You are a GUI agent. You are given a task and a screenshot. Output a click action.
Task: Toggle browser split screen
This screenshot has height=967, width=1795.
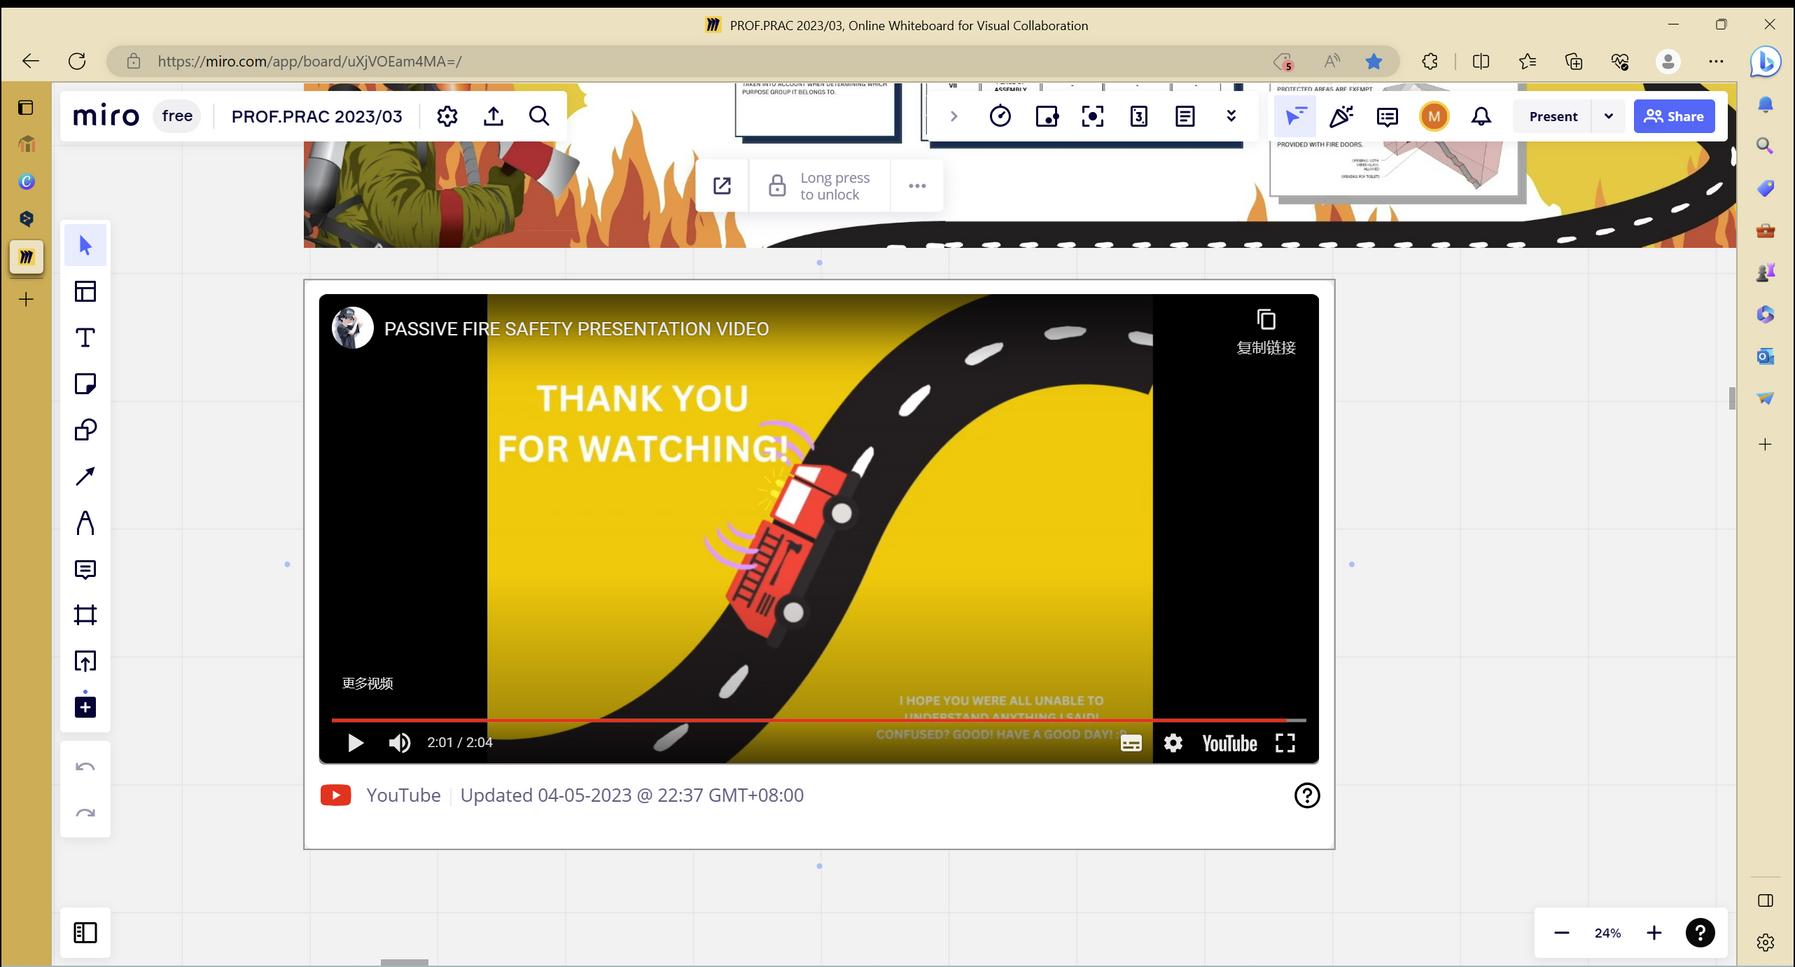tap(1481, 61)
